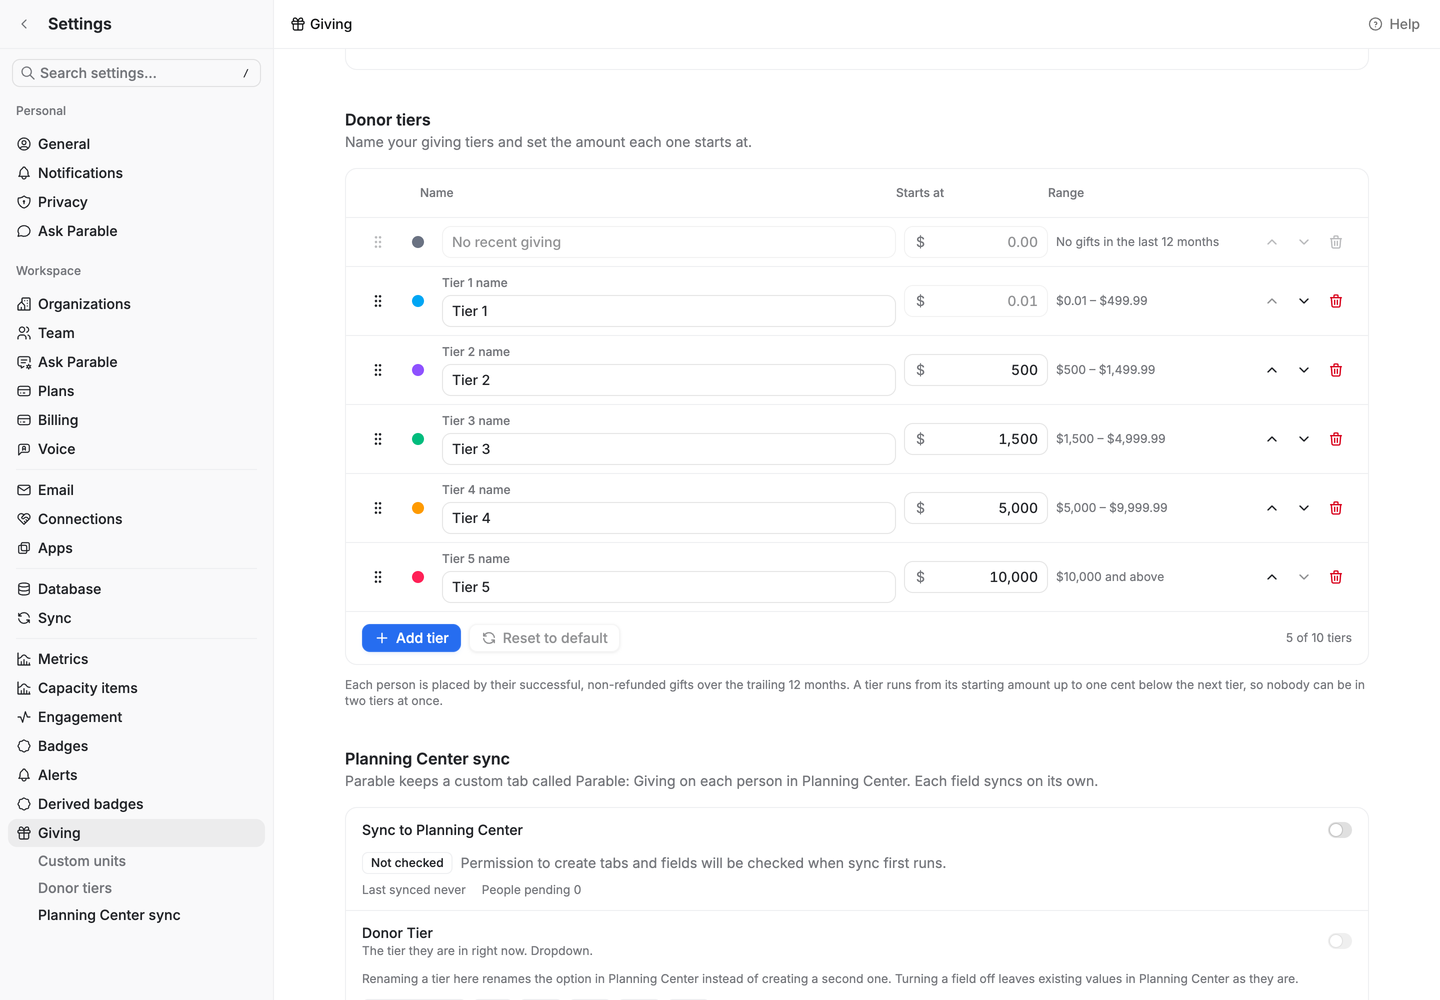Click the green color dot for Tier 3

pyautogui.click(x=418, y=439)
